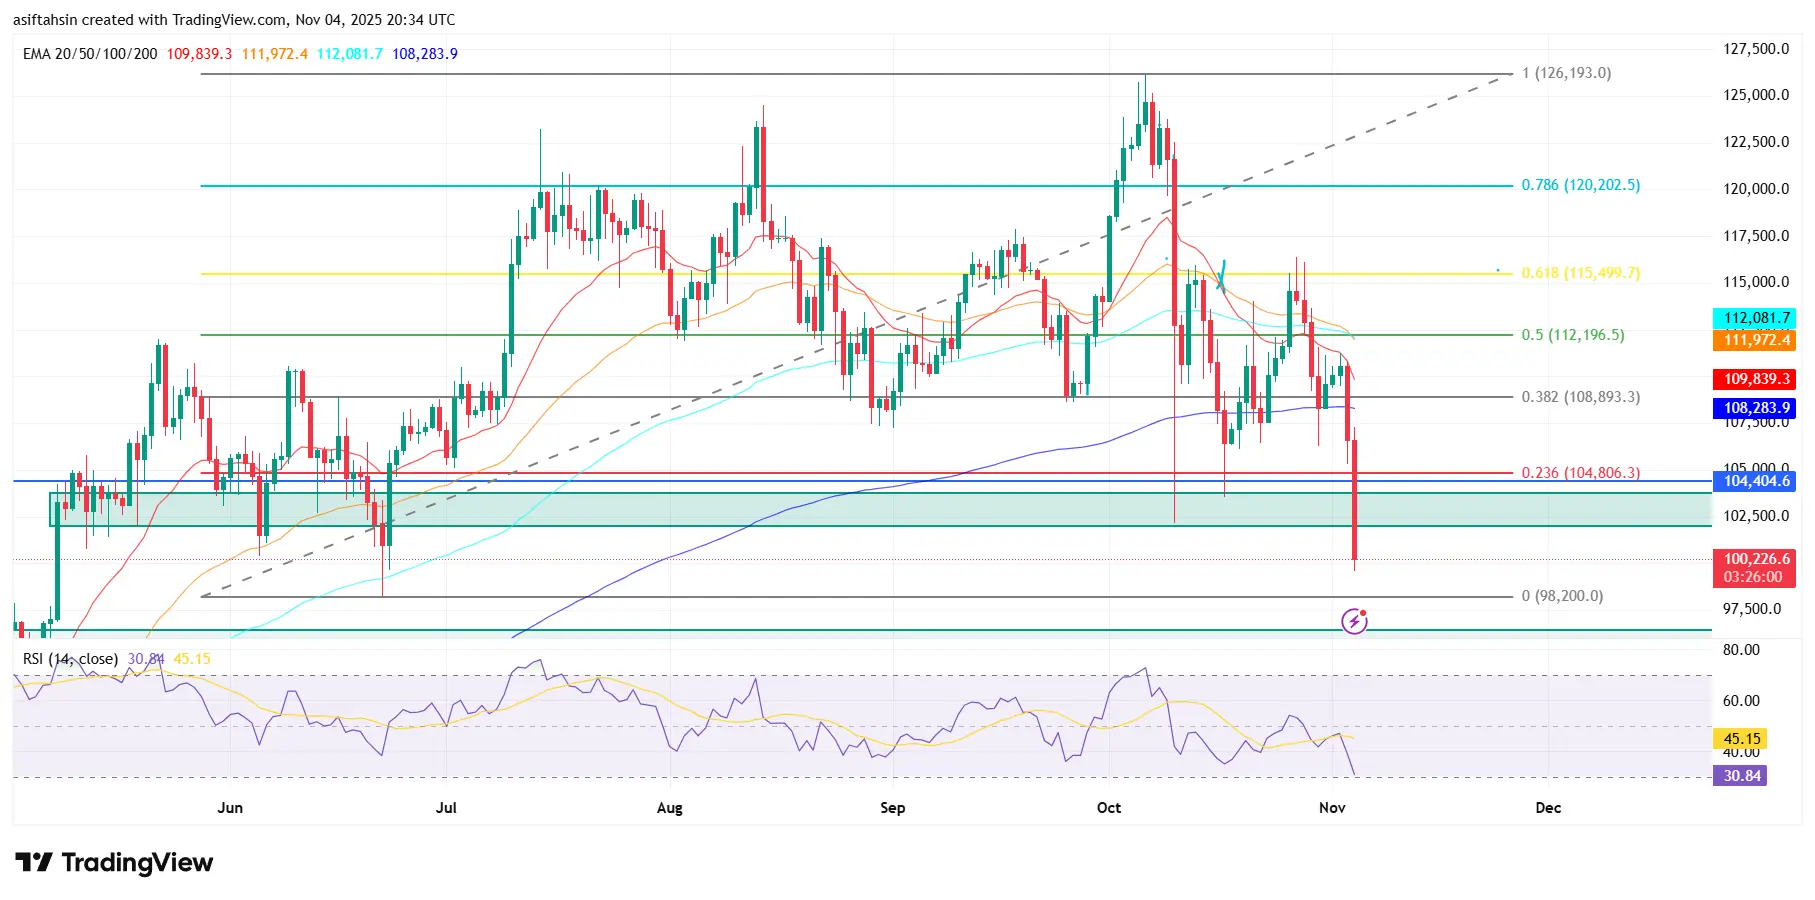Click the purple 30.84 RSI axis tag

point(1742,776)
